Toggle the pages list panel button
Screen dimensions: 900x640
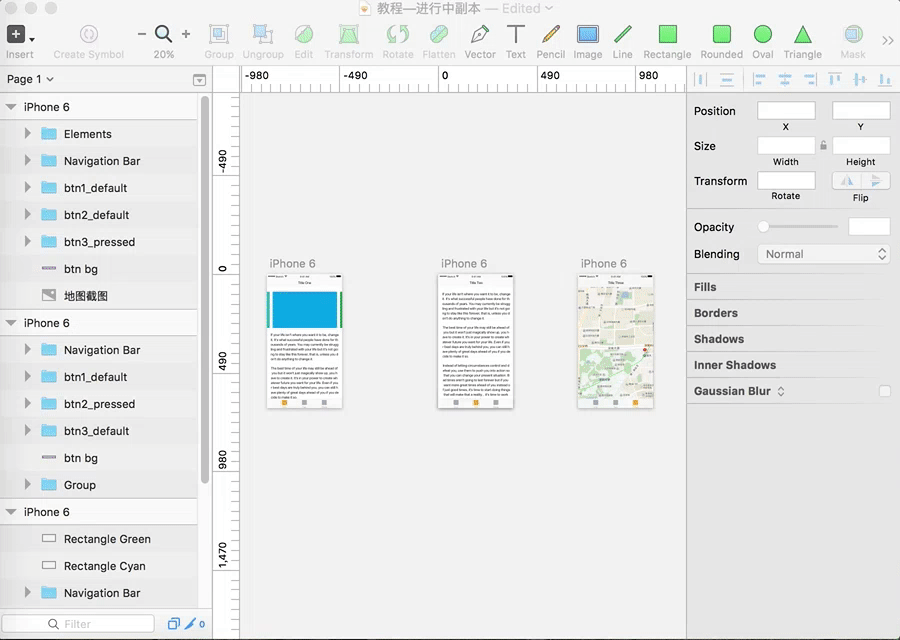[199, 80]
